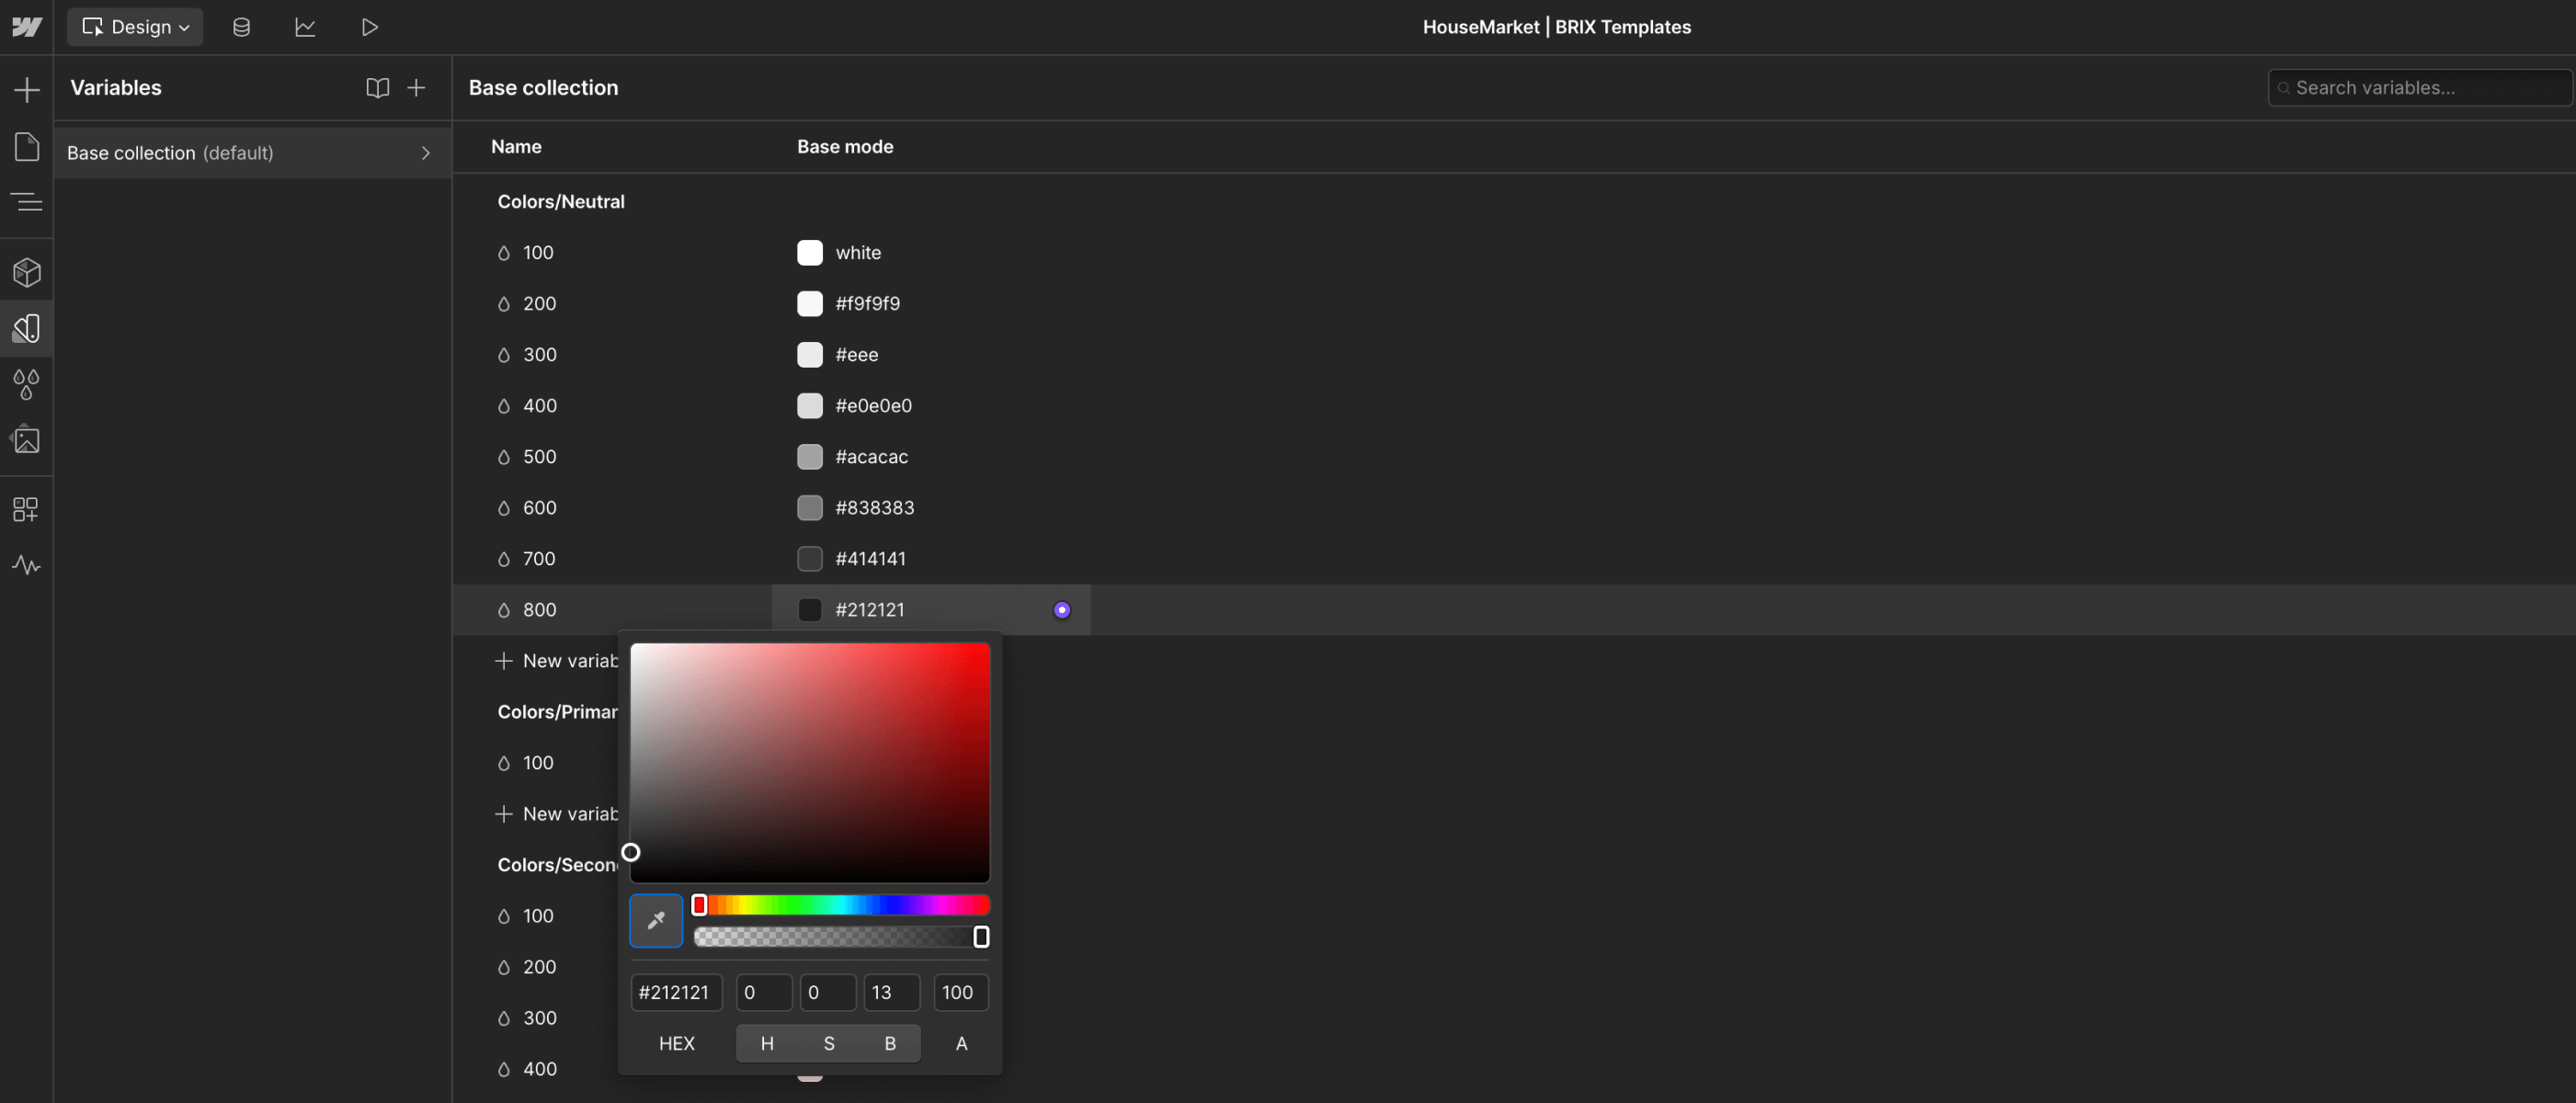The width and height of the screenshot is (2576, 1103).
Task: Open the Assets panel
Action: coord(26,439)
